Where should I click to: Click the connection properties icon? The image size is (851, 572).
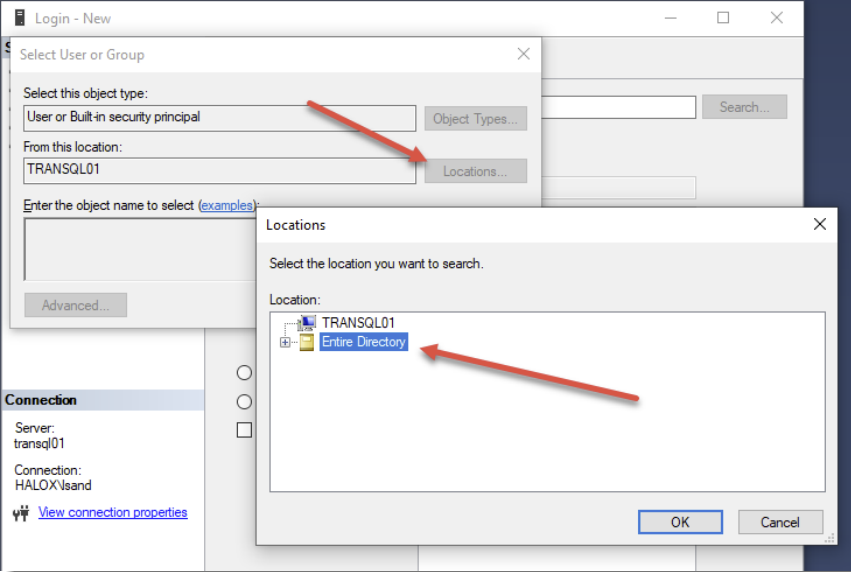[x=21, y=513]
